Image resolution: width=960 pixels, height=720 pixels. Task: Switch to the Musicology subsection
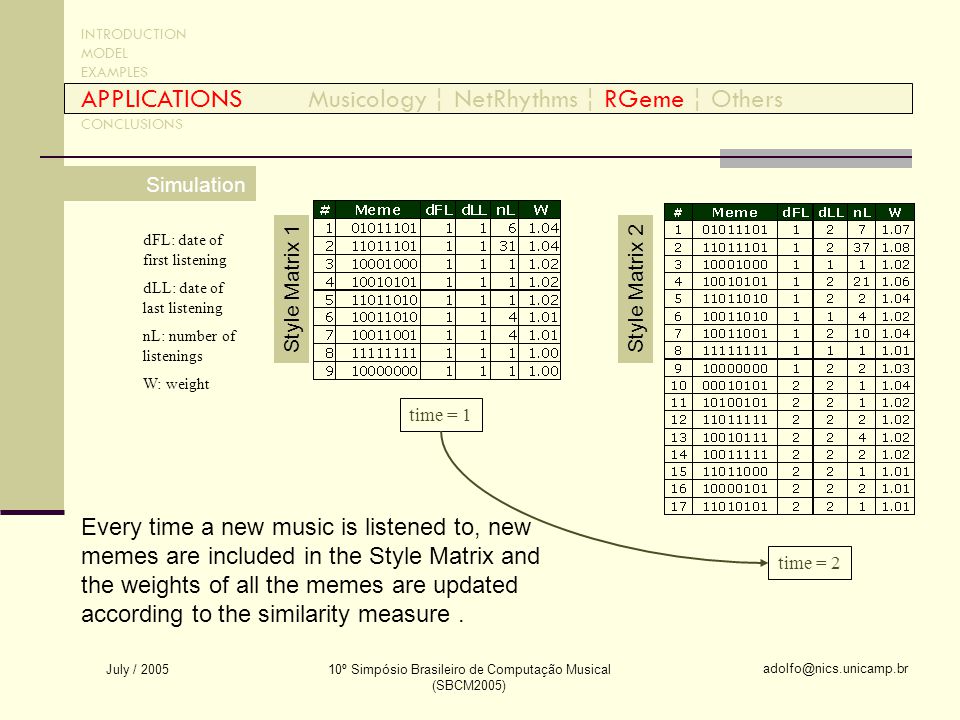[x=367, y=100]
